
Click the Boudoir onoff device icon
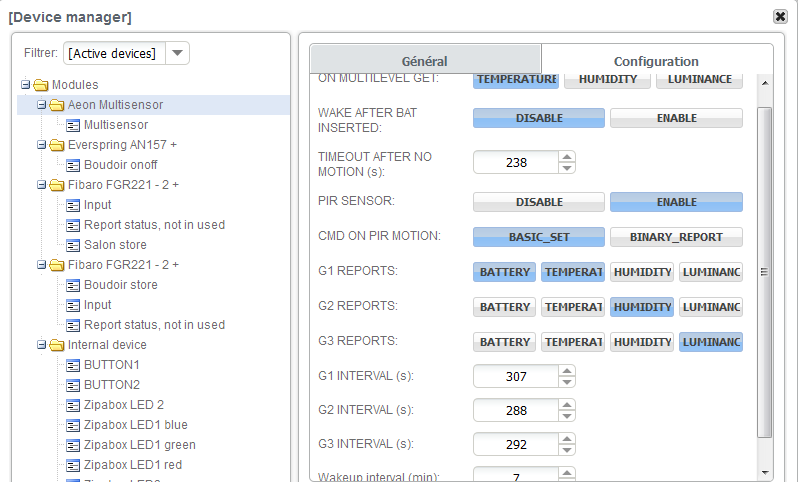tap(73, 165)
